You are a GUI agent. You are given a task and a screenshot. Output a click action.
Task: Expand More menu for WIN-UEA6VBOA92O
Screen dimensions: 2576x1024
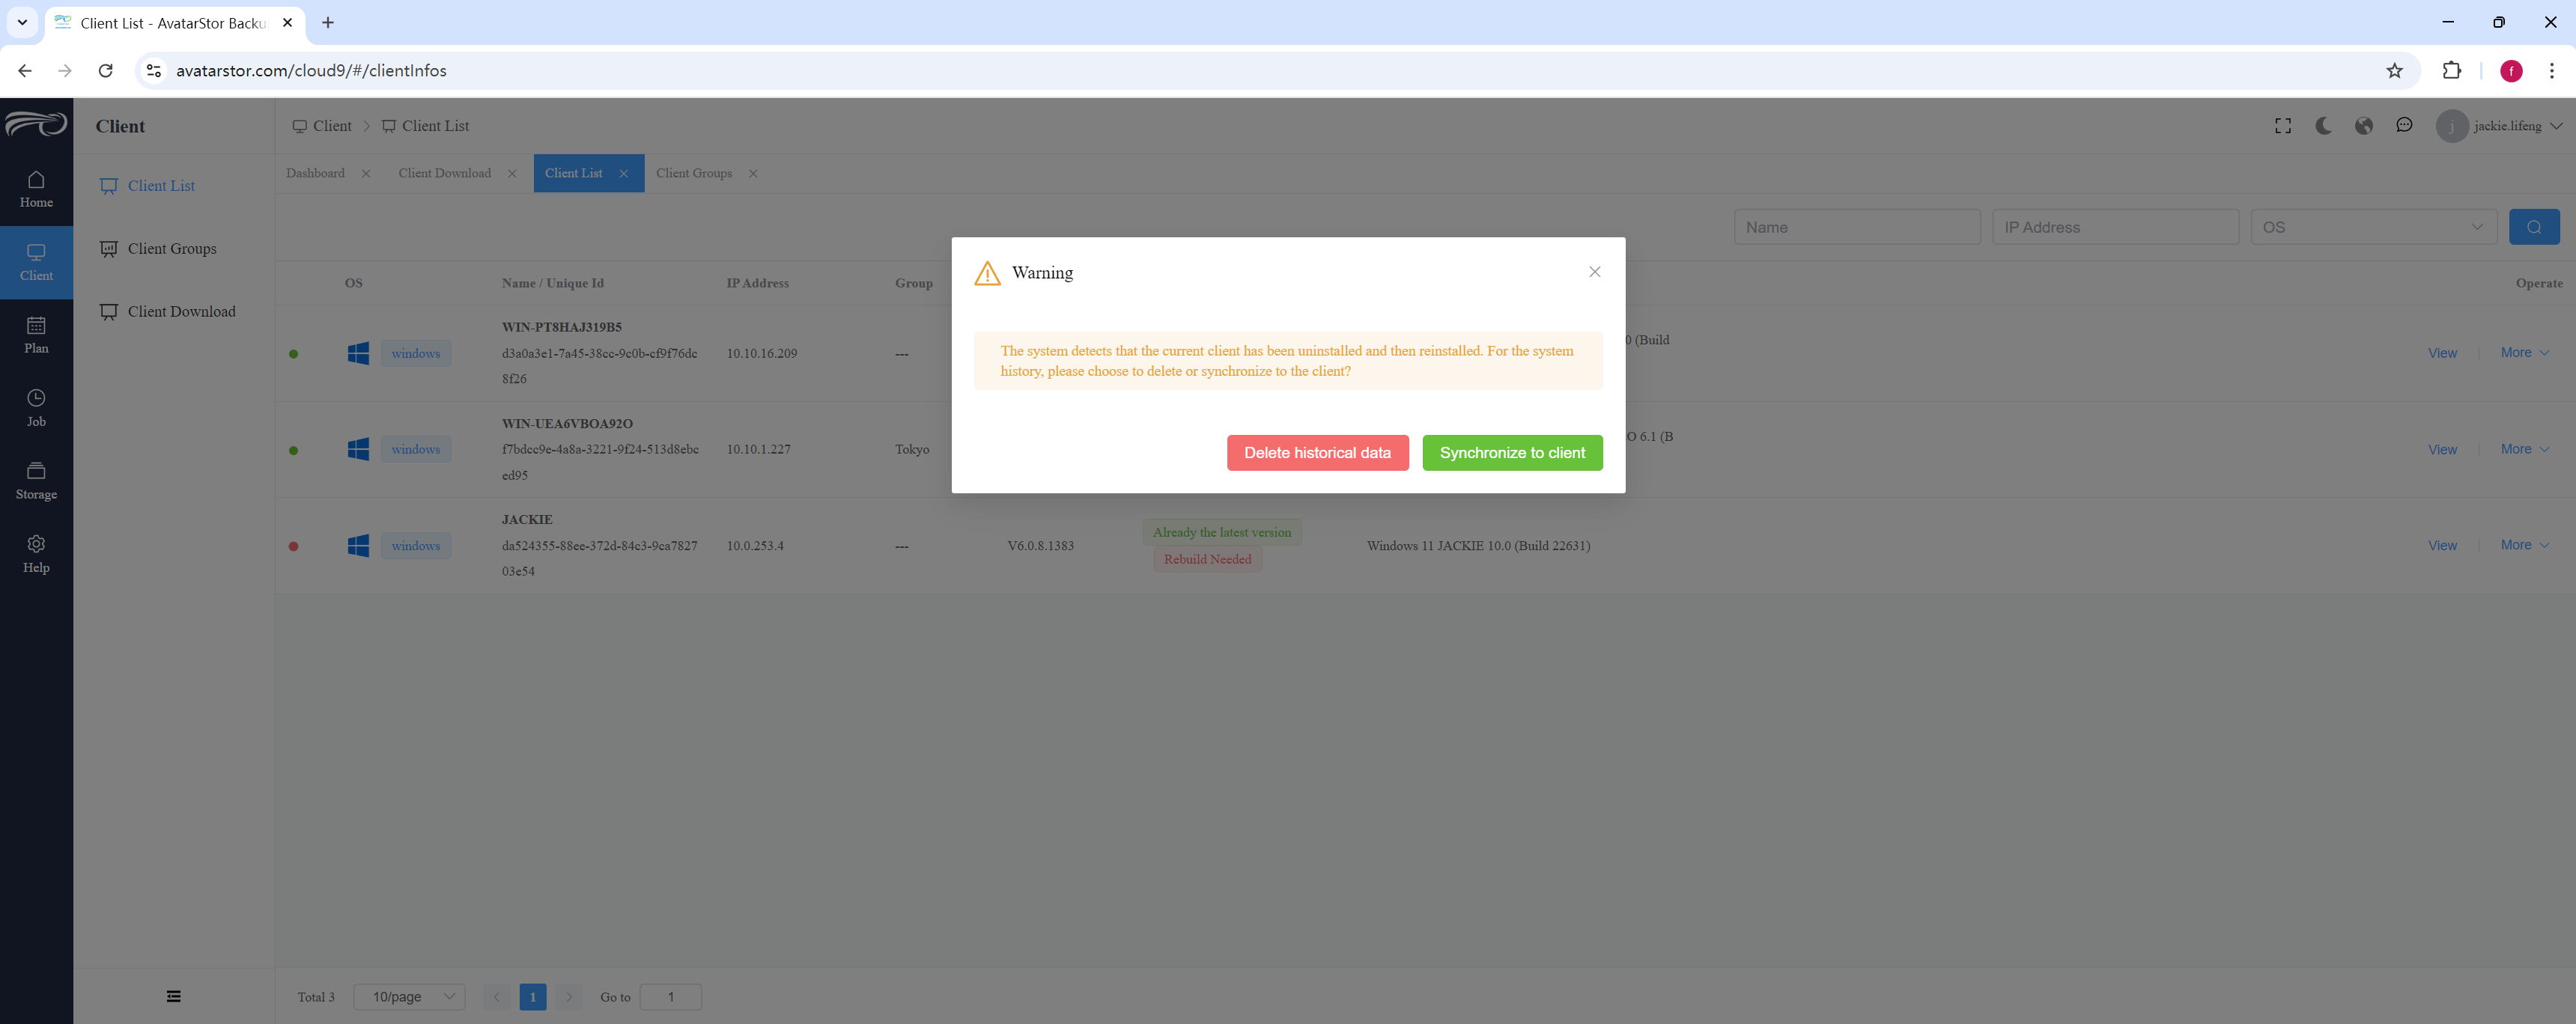(x=2524, y=449)
